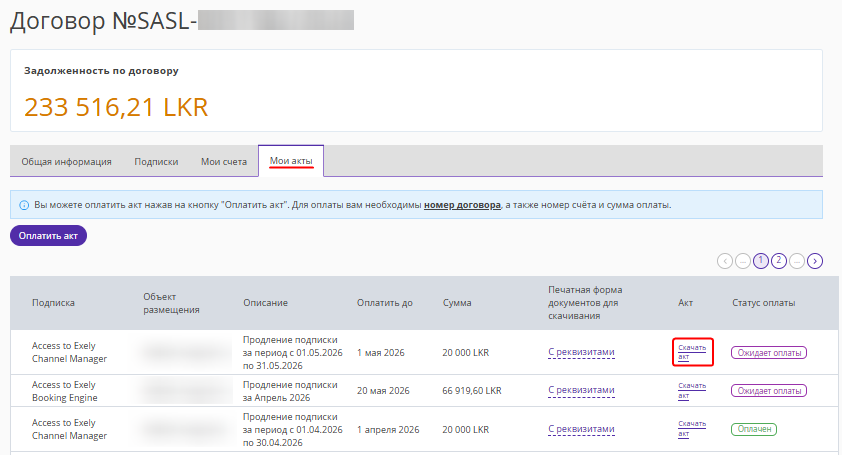This screenshot has width=842, height=455.
Task: Go to previous page arrow in pagination
Action: point(725,261)
